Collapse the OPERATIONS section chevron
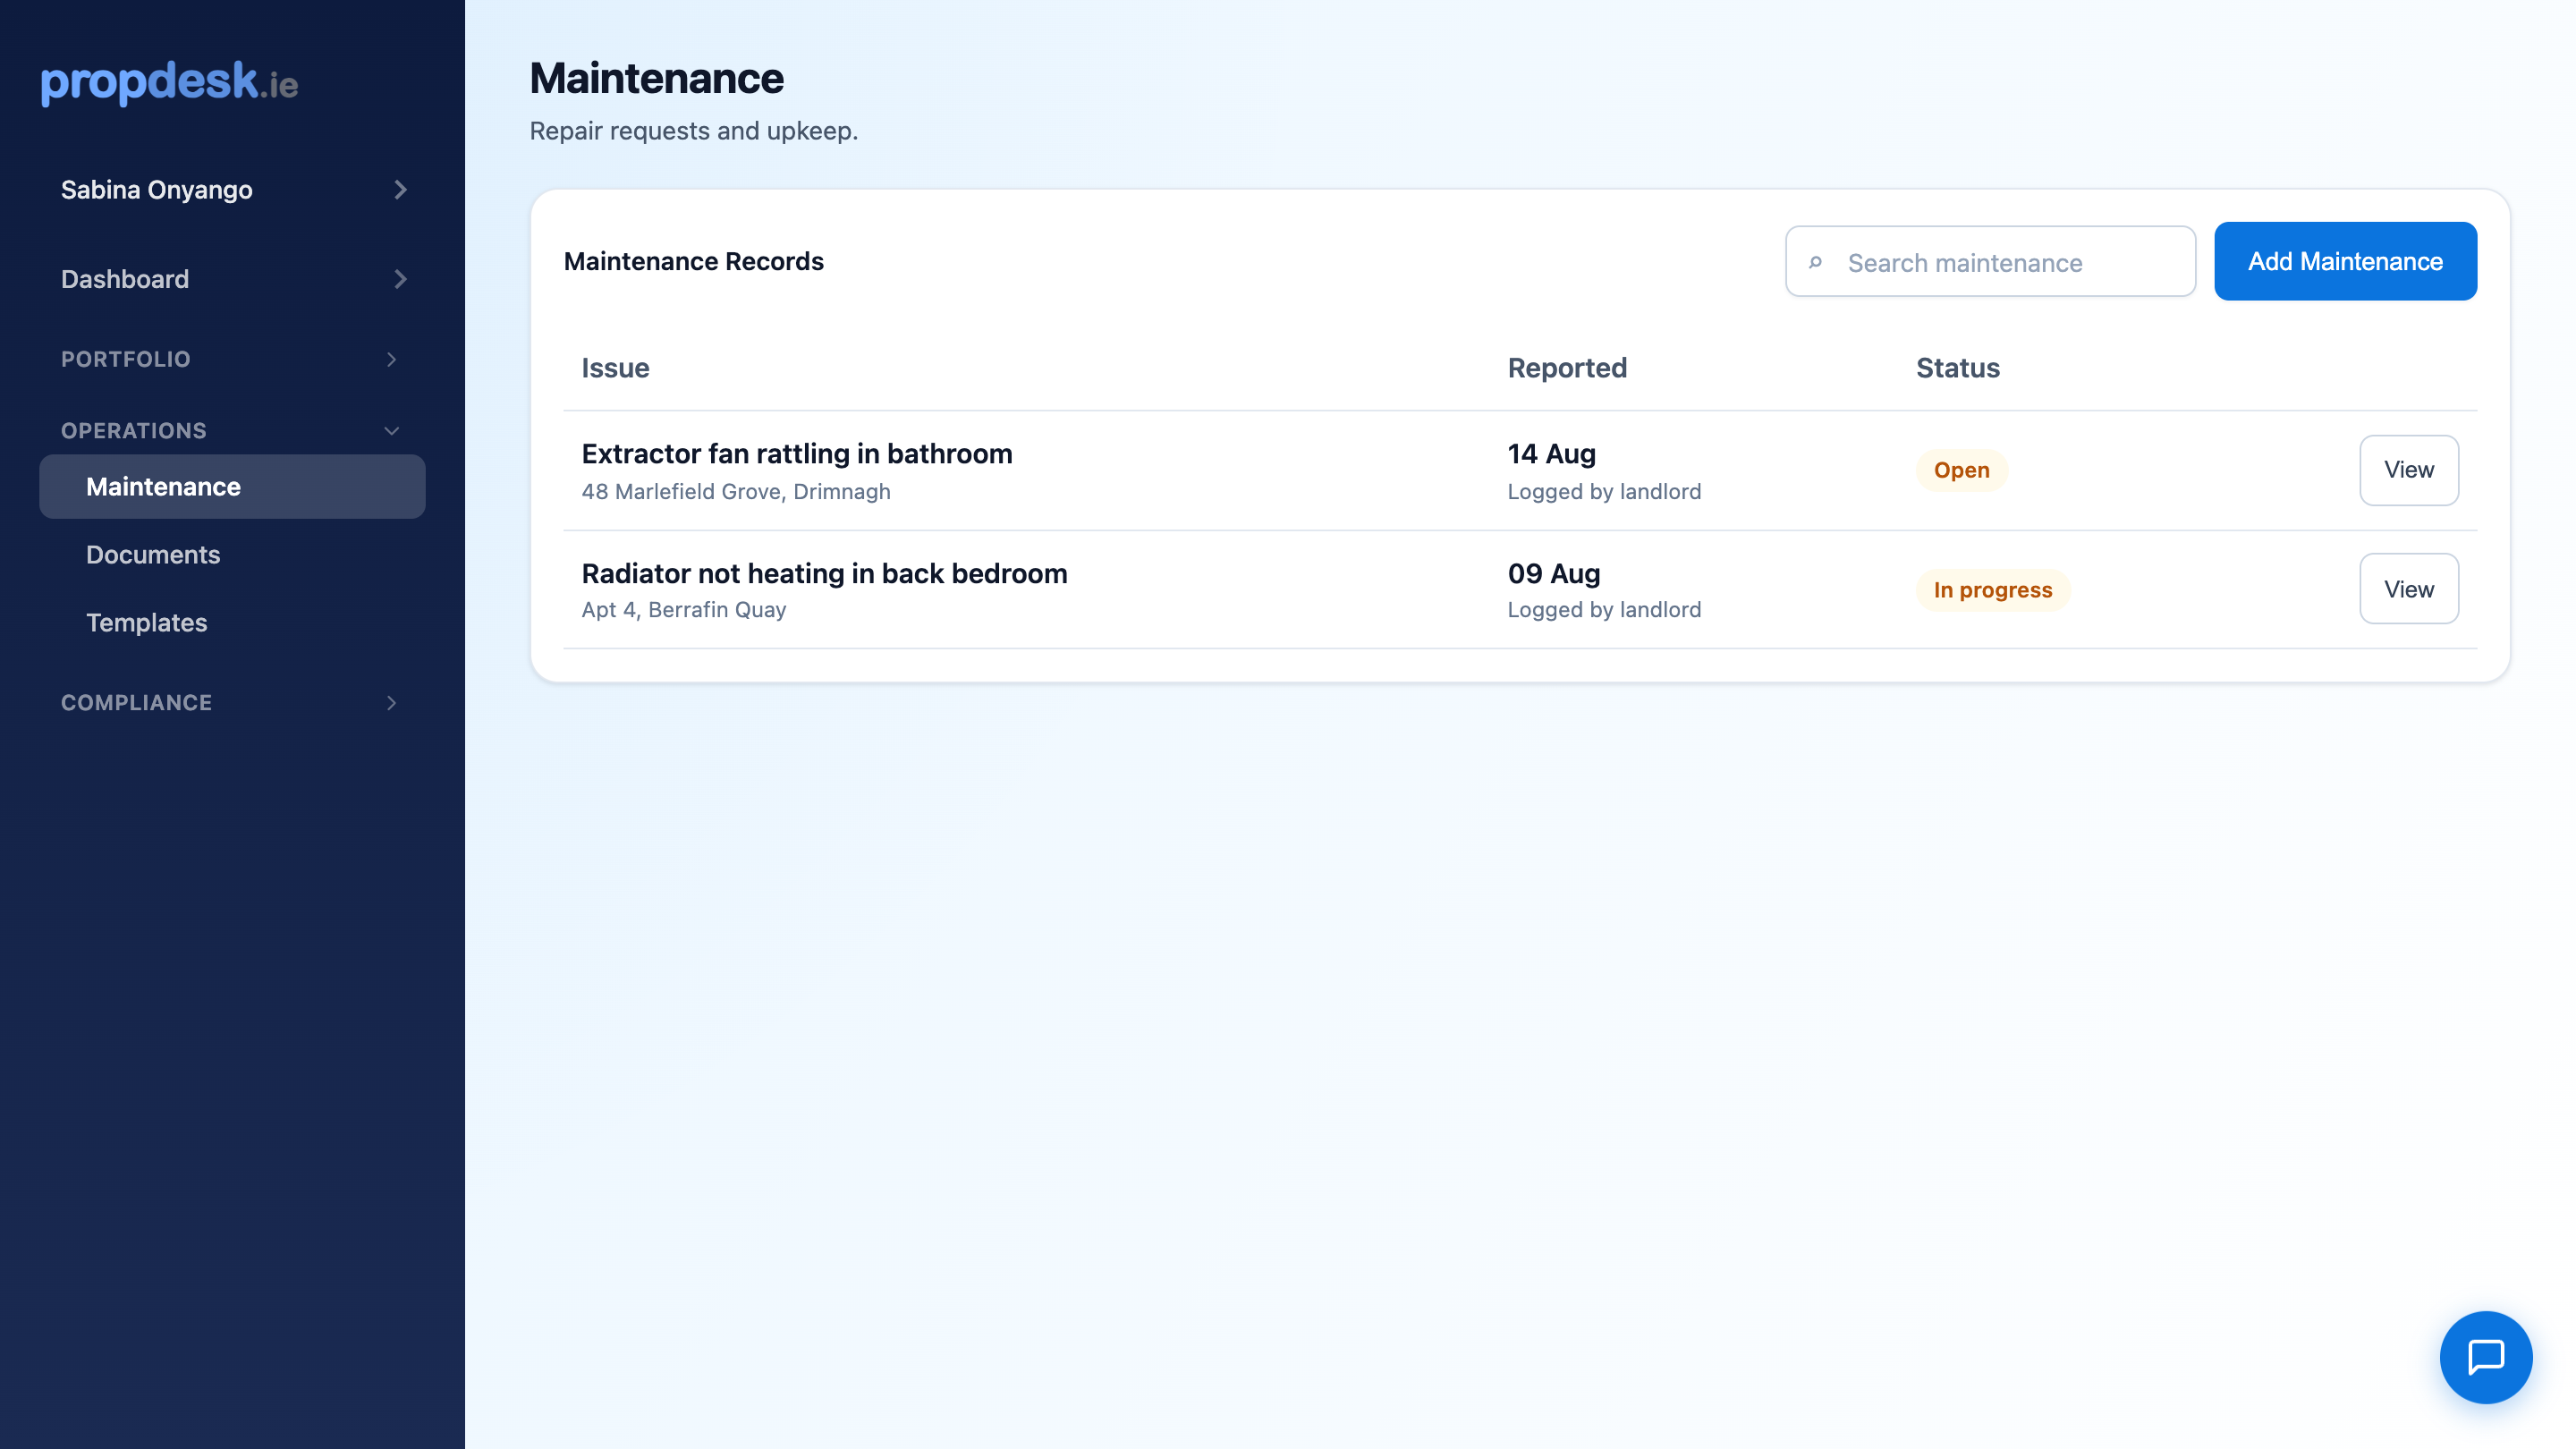 [x=392, y=431]
